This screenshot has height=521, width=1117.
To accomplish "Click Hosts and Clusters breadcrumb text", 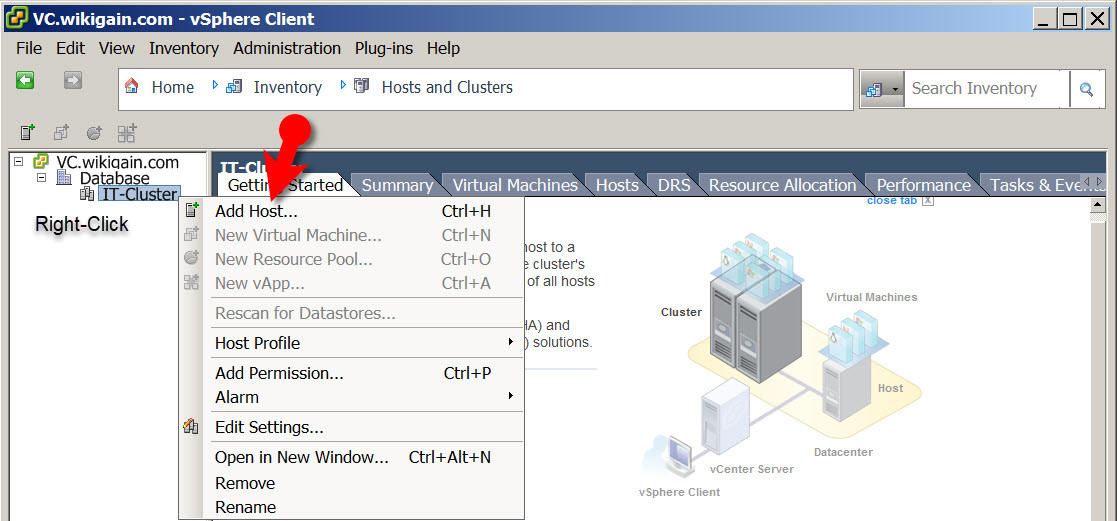I will point(447,87).
